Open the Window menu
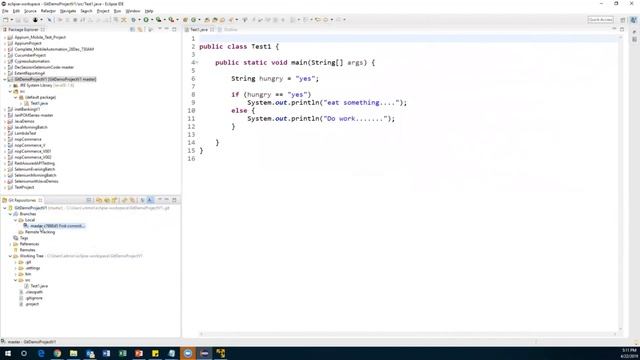 click(x=133, y=11)
